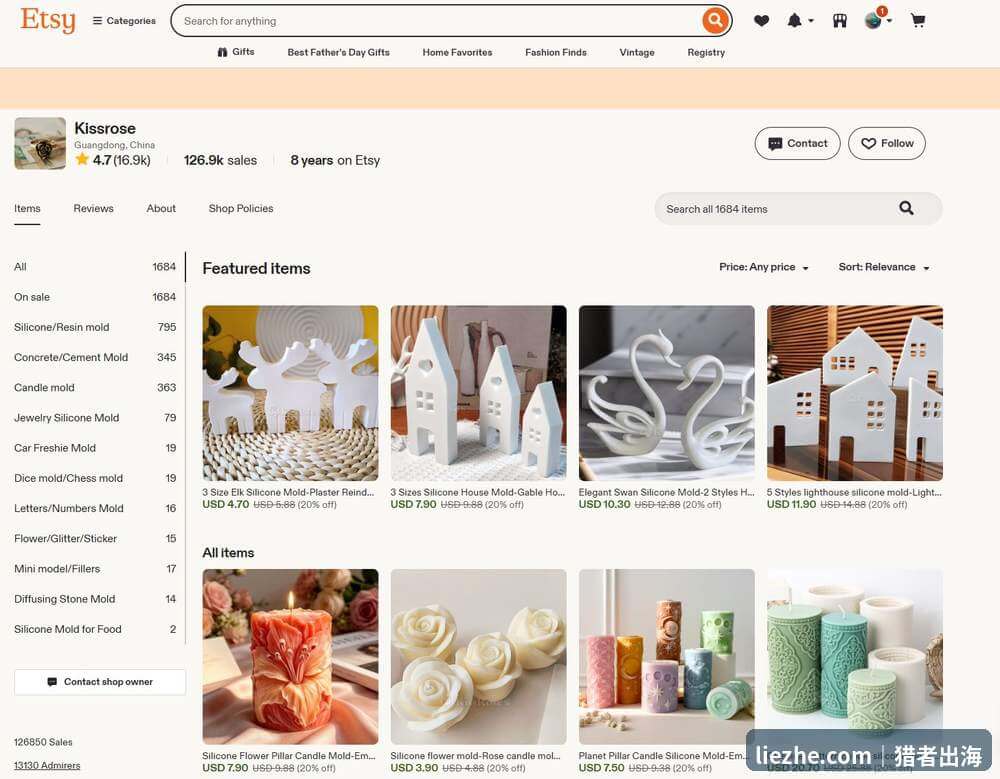Open 13130 Admirers link

pyautogui.click(x=47, y=766)
